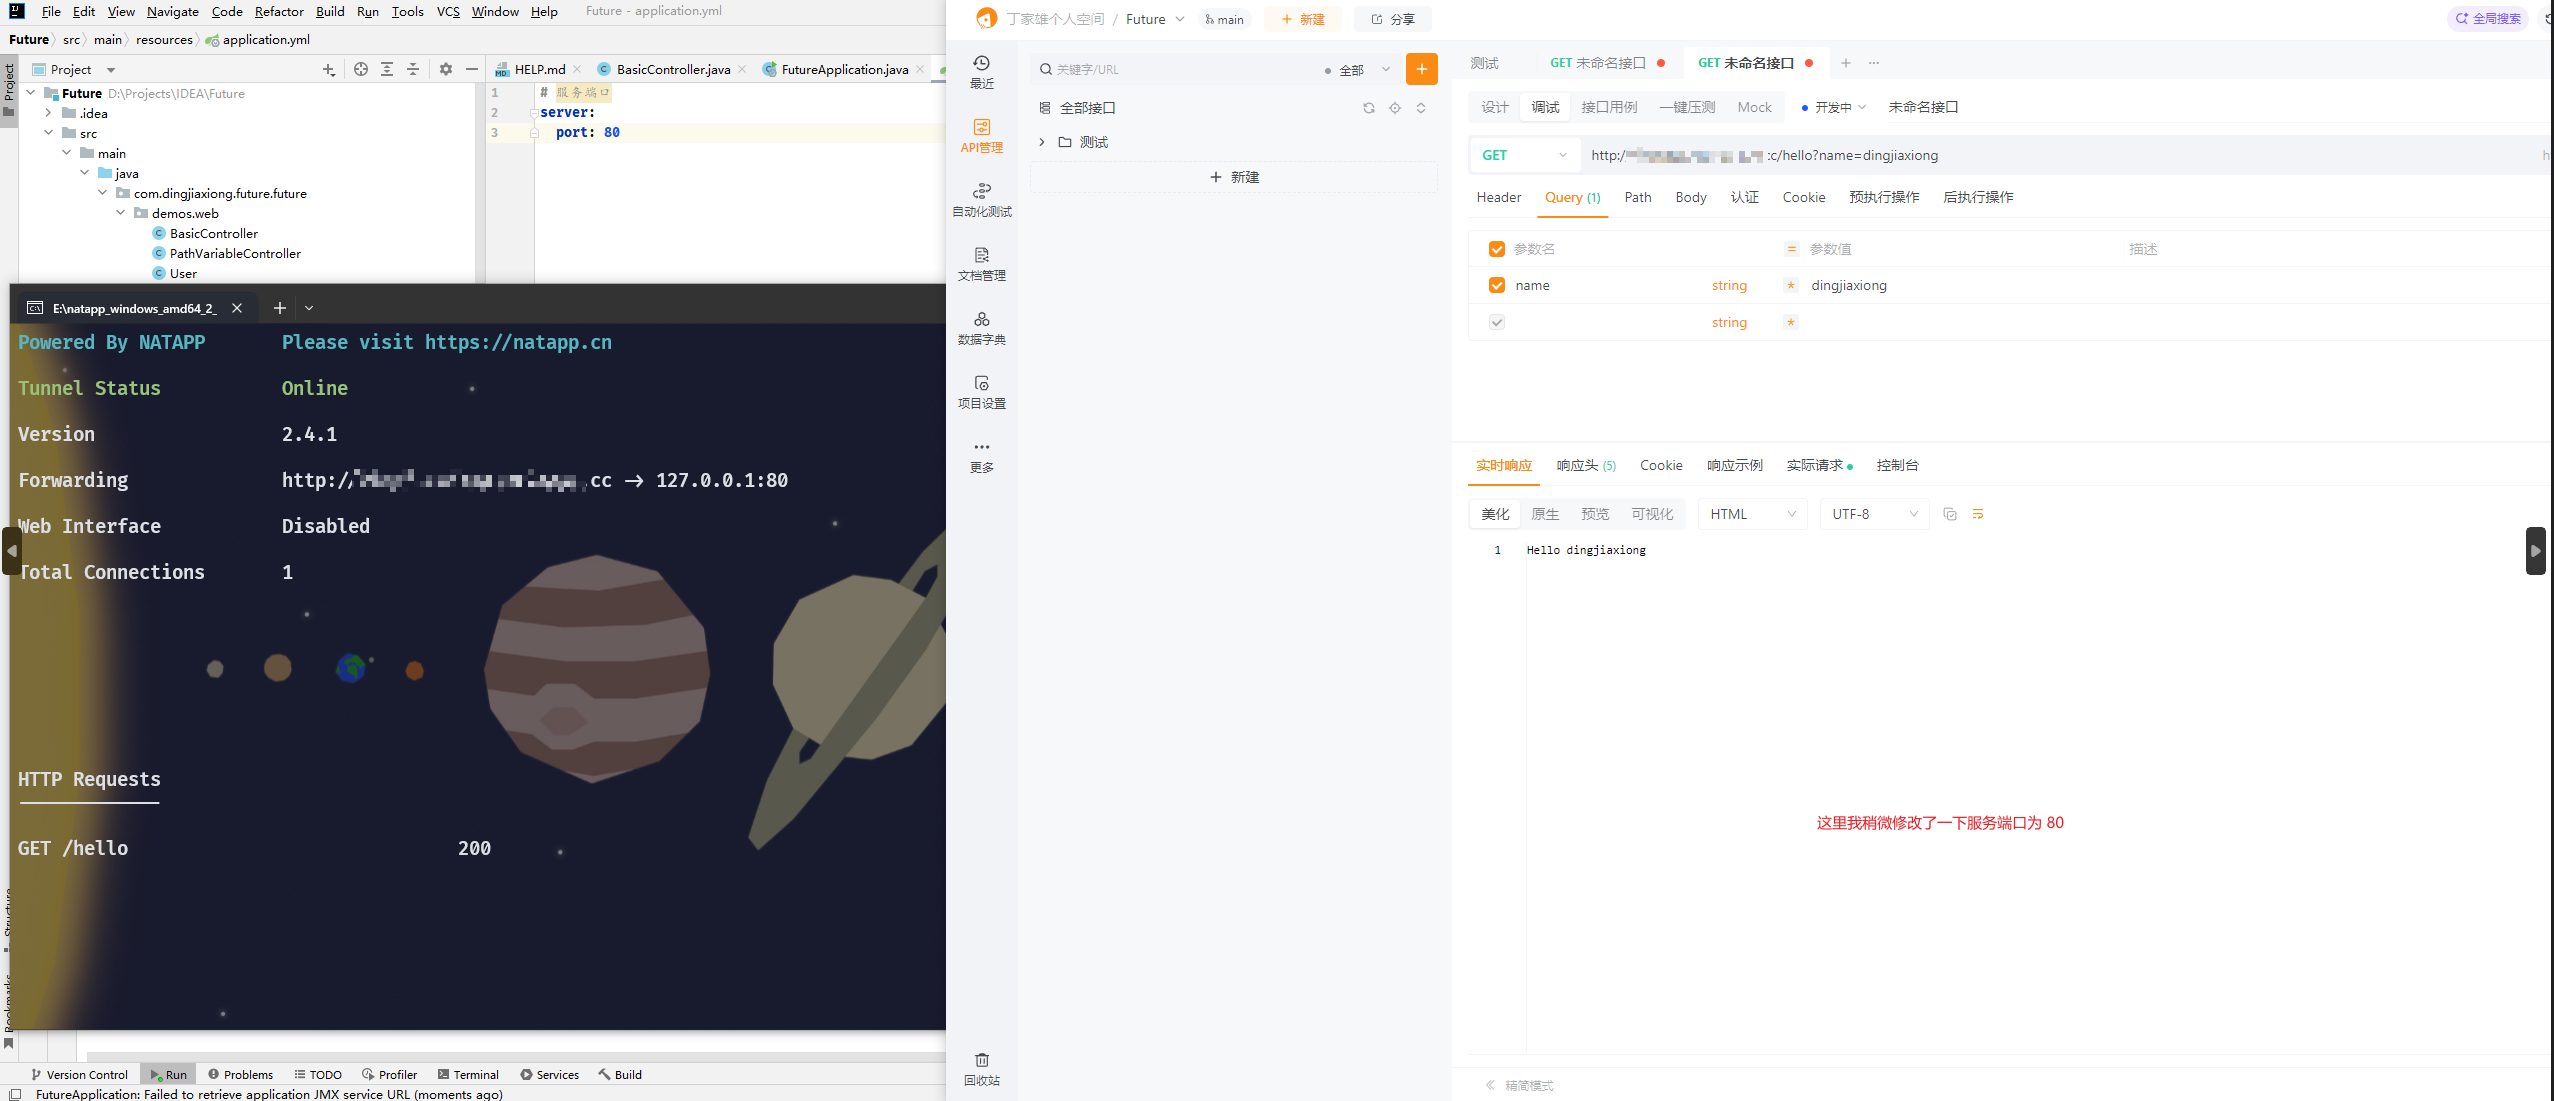Click 全局搜索 global search button
This screenshot has width=2554, height=1101.
click(x=2488, y=18)
